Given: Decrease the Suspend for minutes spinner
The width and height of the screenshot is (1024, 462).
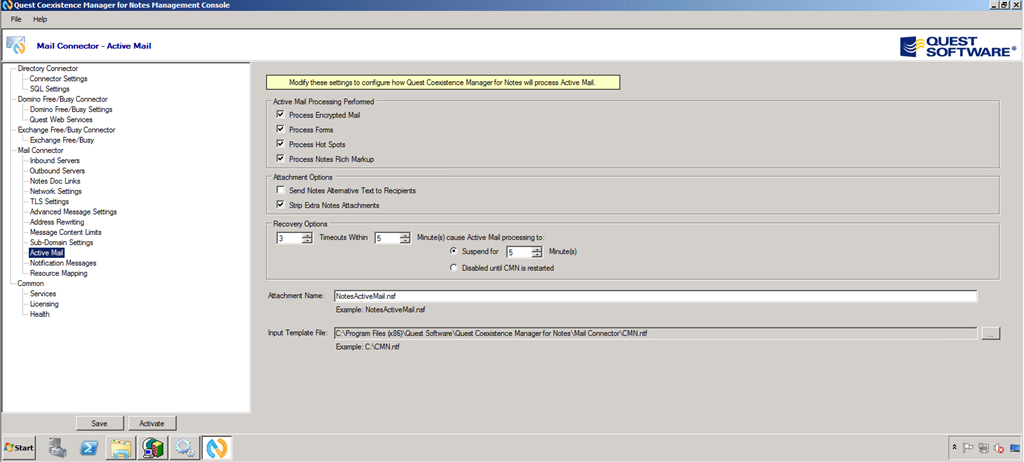Looking at the screenshot, I should click(x=537, y=255).
